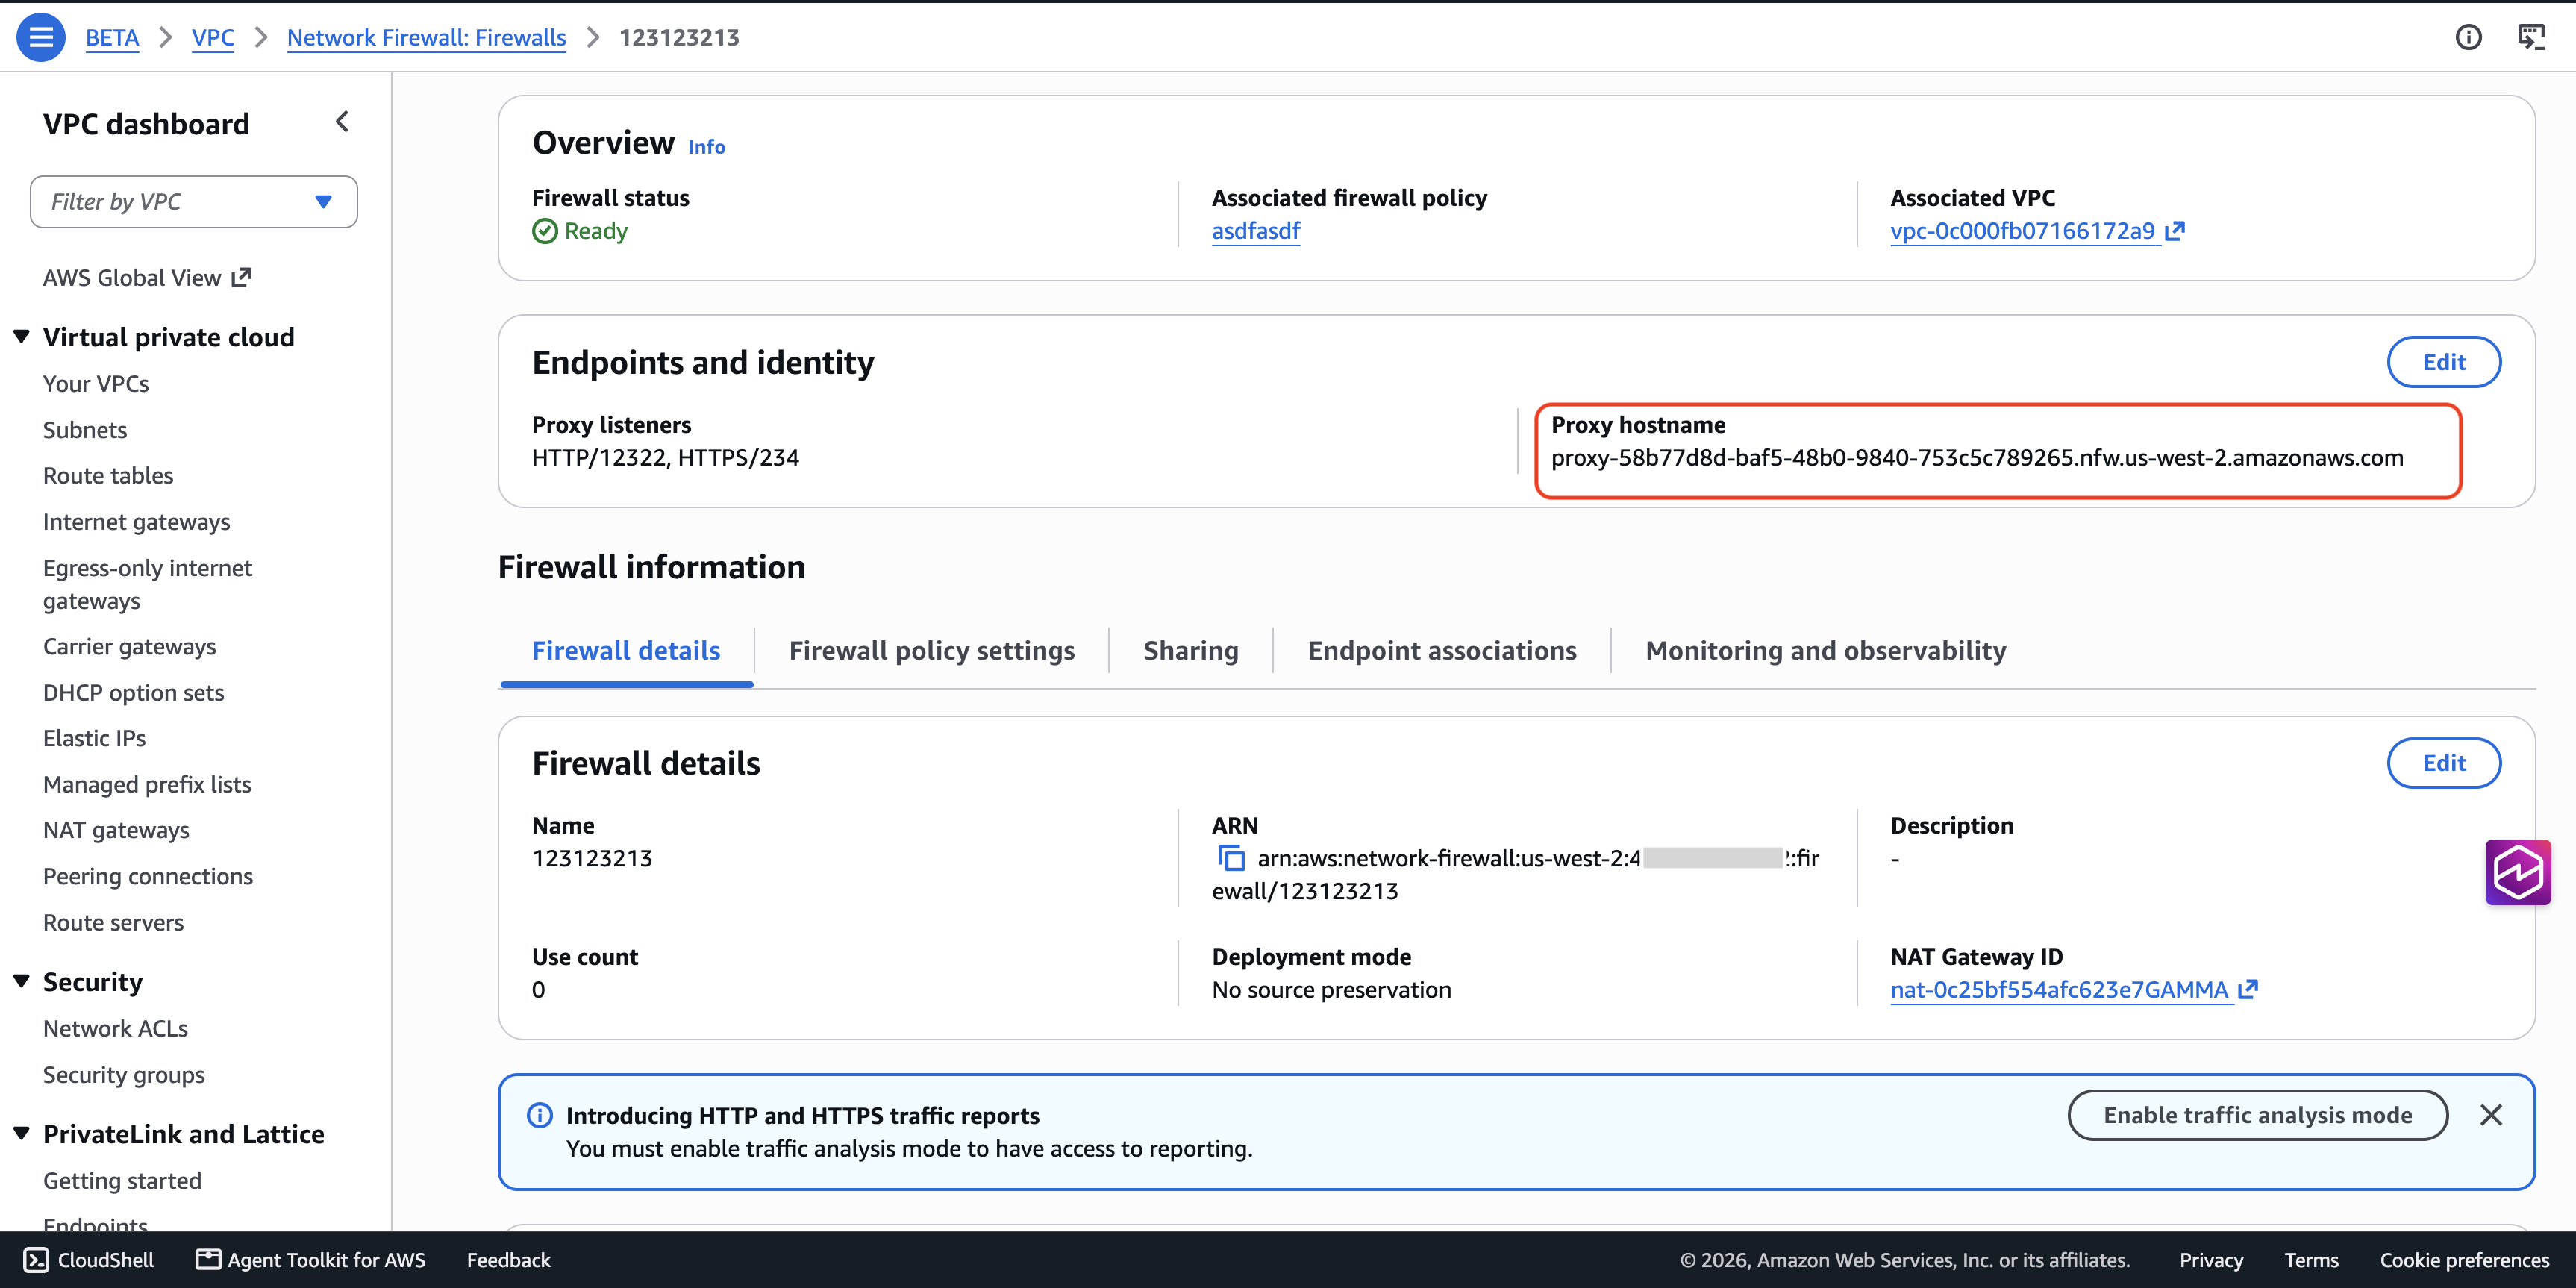Go to DHCP option sets
The image size is (2576, 1288).
click(x=133, y=693)
